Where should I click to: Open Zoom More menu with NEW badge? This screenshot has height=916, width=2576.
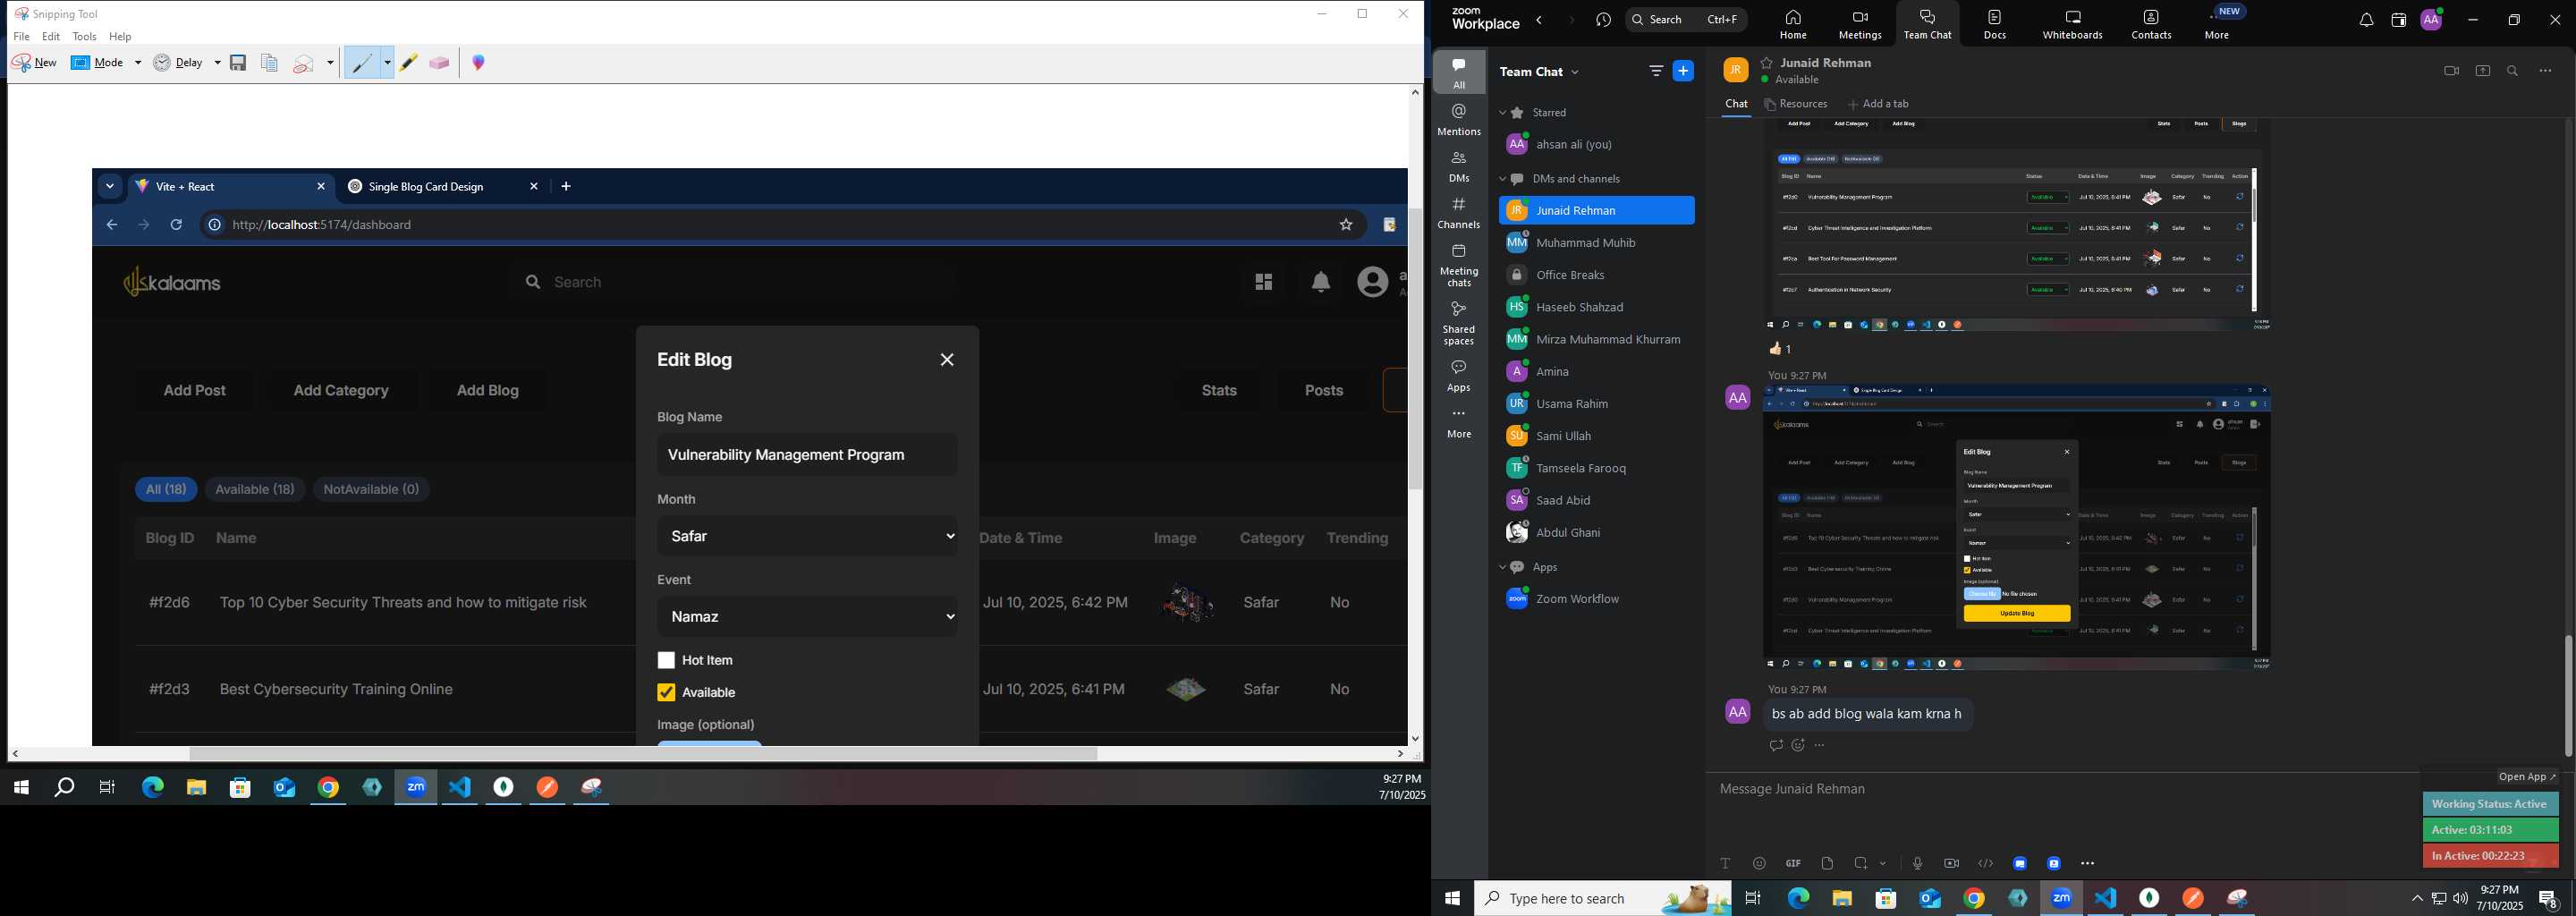click(2217, 24)
